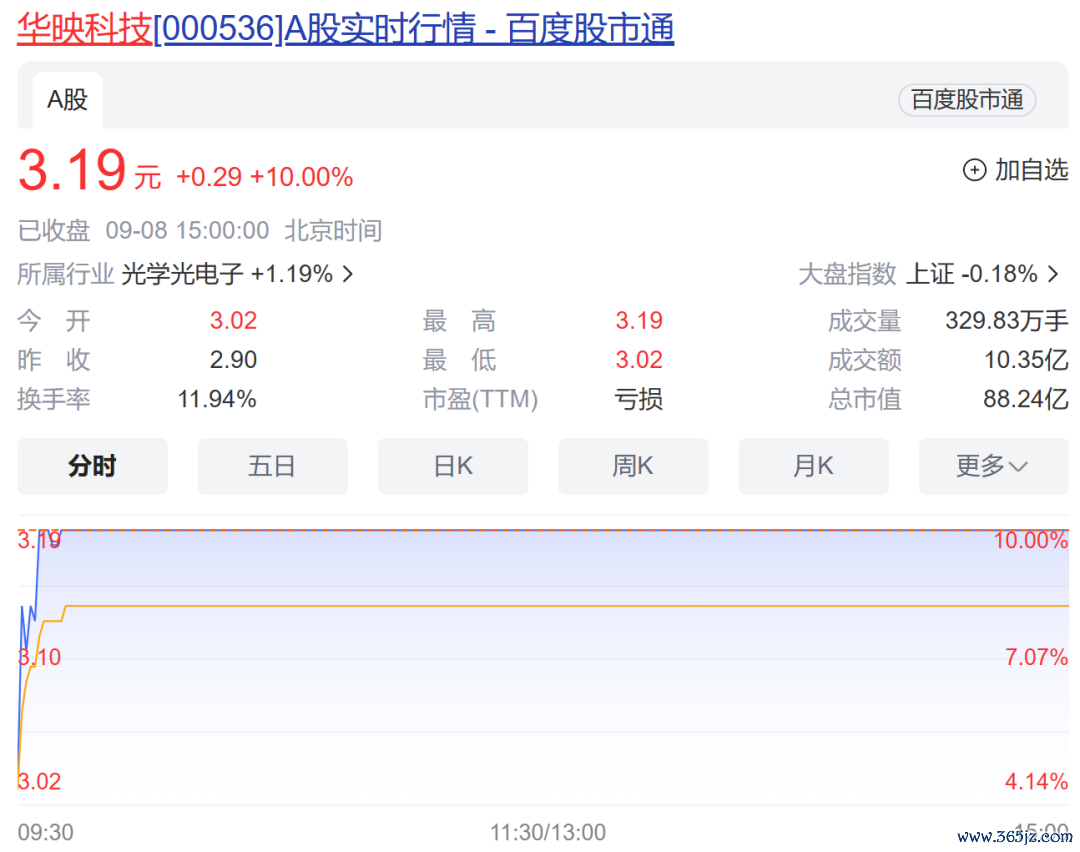Click the percentage change +10.00%
Image resolution: width=1080 pixels, height=852 pixels.
click(x=302, y=177)
